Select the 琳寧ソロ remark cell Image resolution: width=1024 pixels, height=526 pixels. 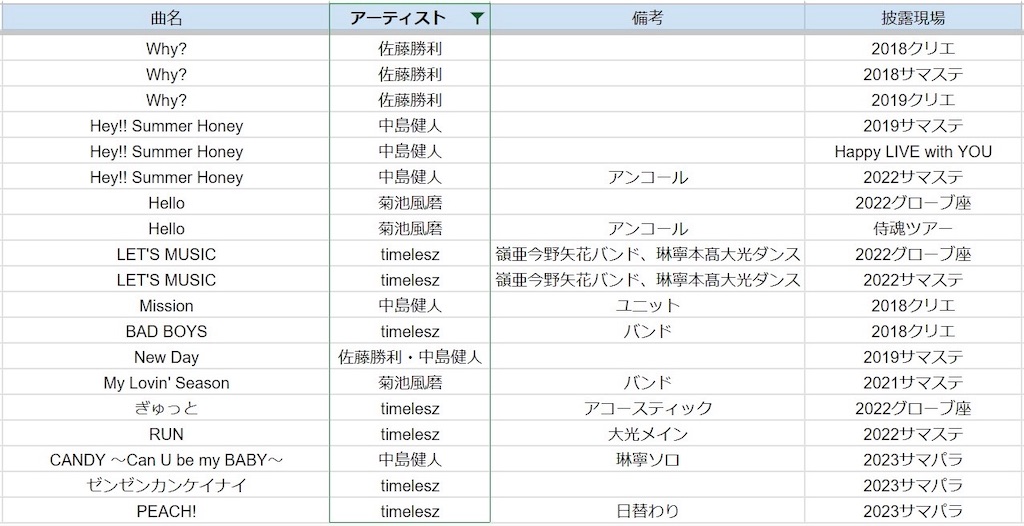coord(647,460)
